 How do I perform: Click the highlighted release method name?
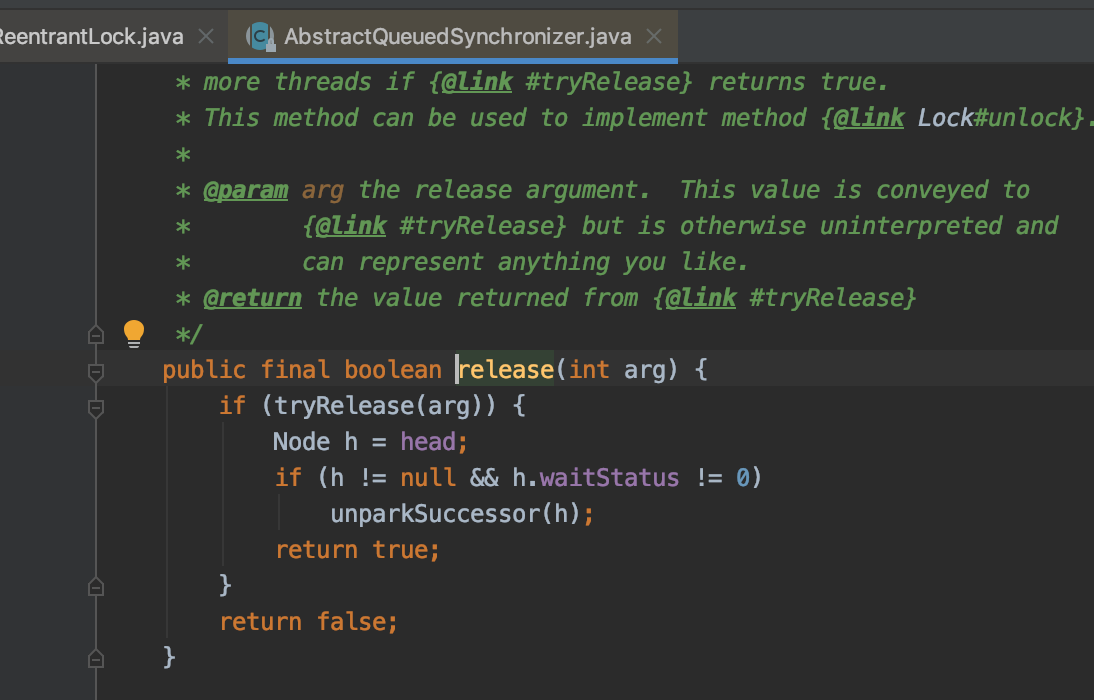pyautogui.click(x=506, y=370)
